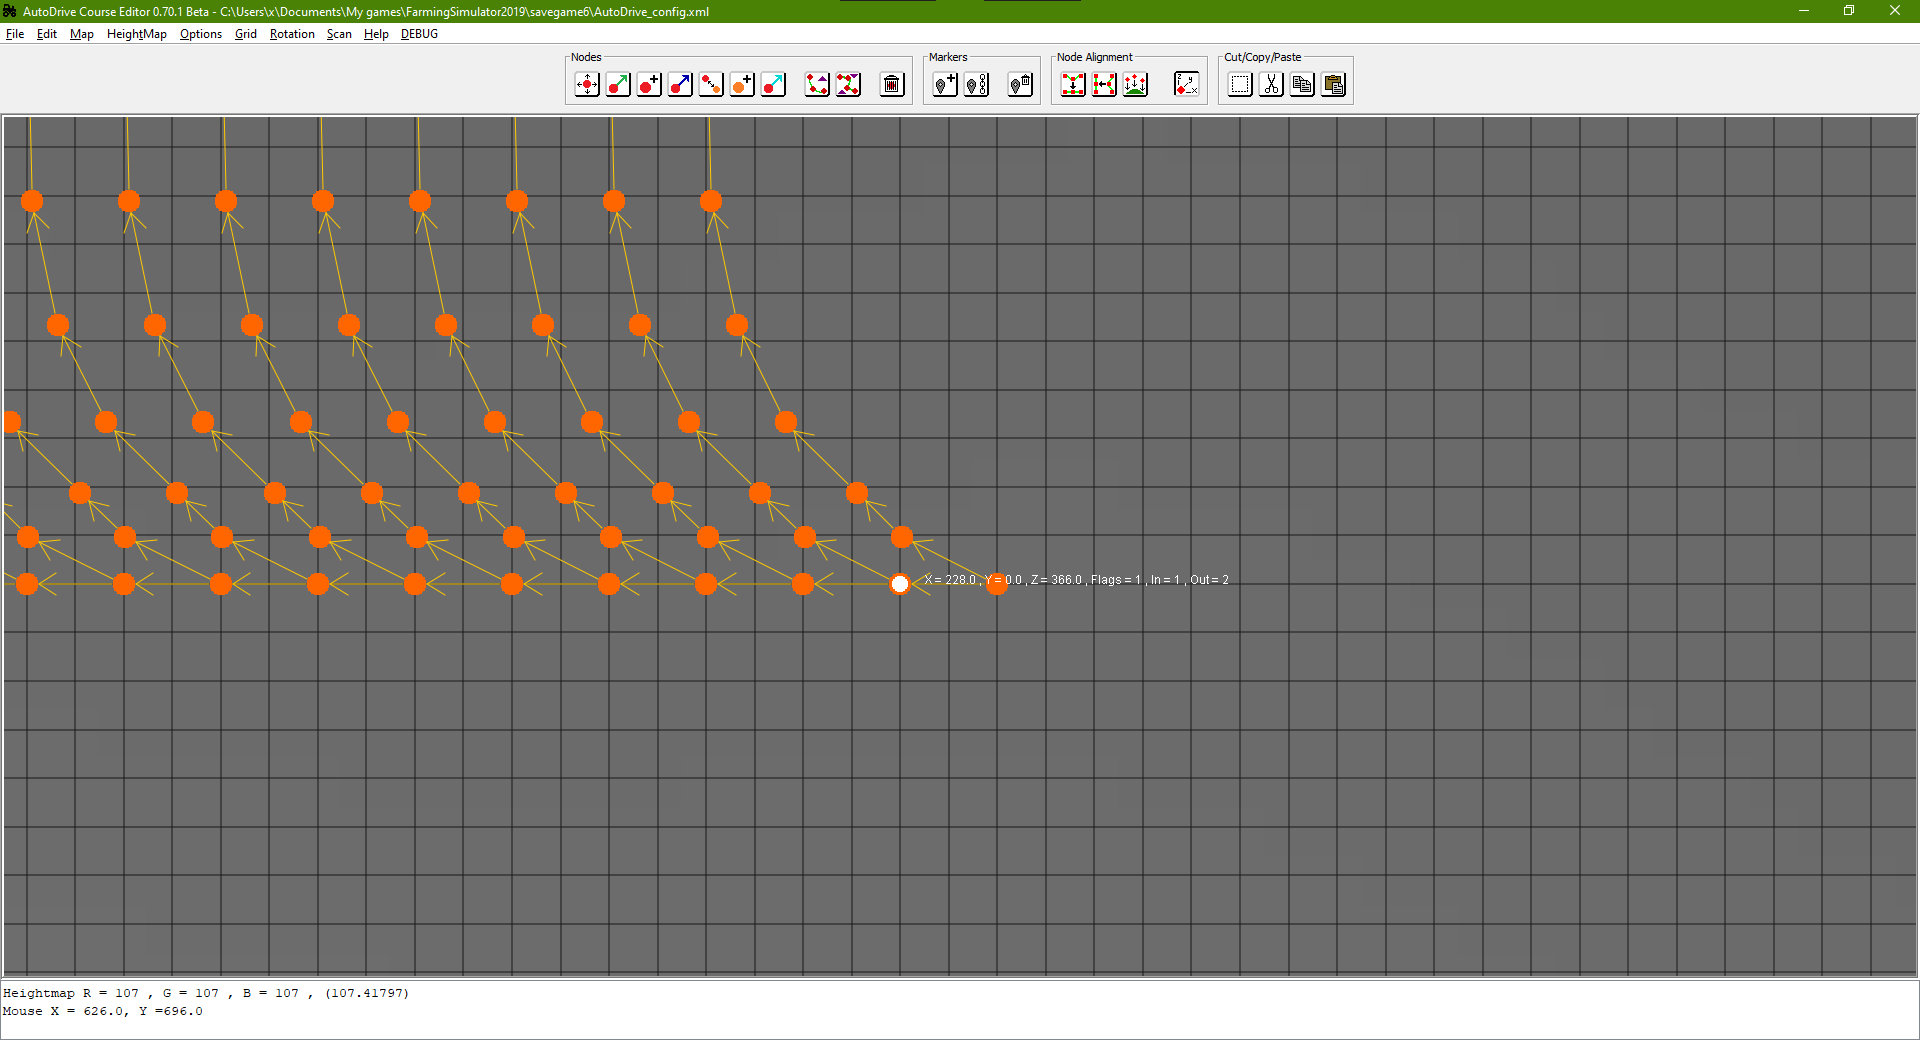Viewport: 1920px width, 1040px height.
Task: Click the Cut scissors icon
Action: pos(1271,85)
